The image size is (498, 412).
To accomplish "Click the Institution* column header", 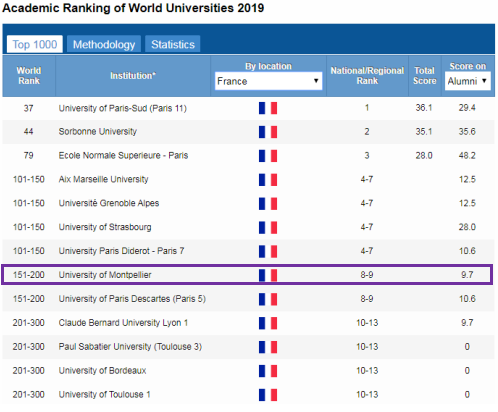I will [133, 76].
